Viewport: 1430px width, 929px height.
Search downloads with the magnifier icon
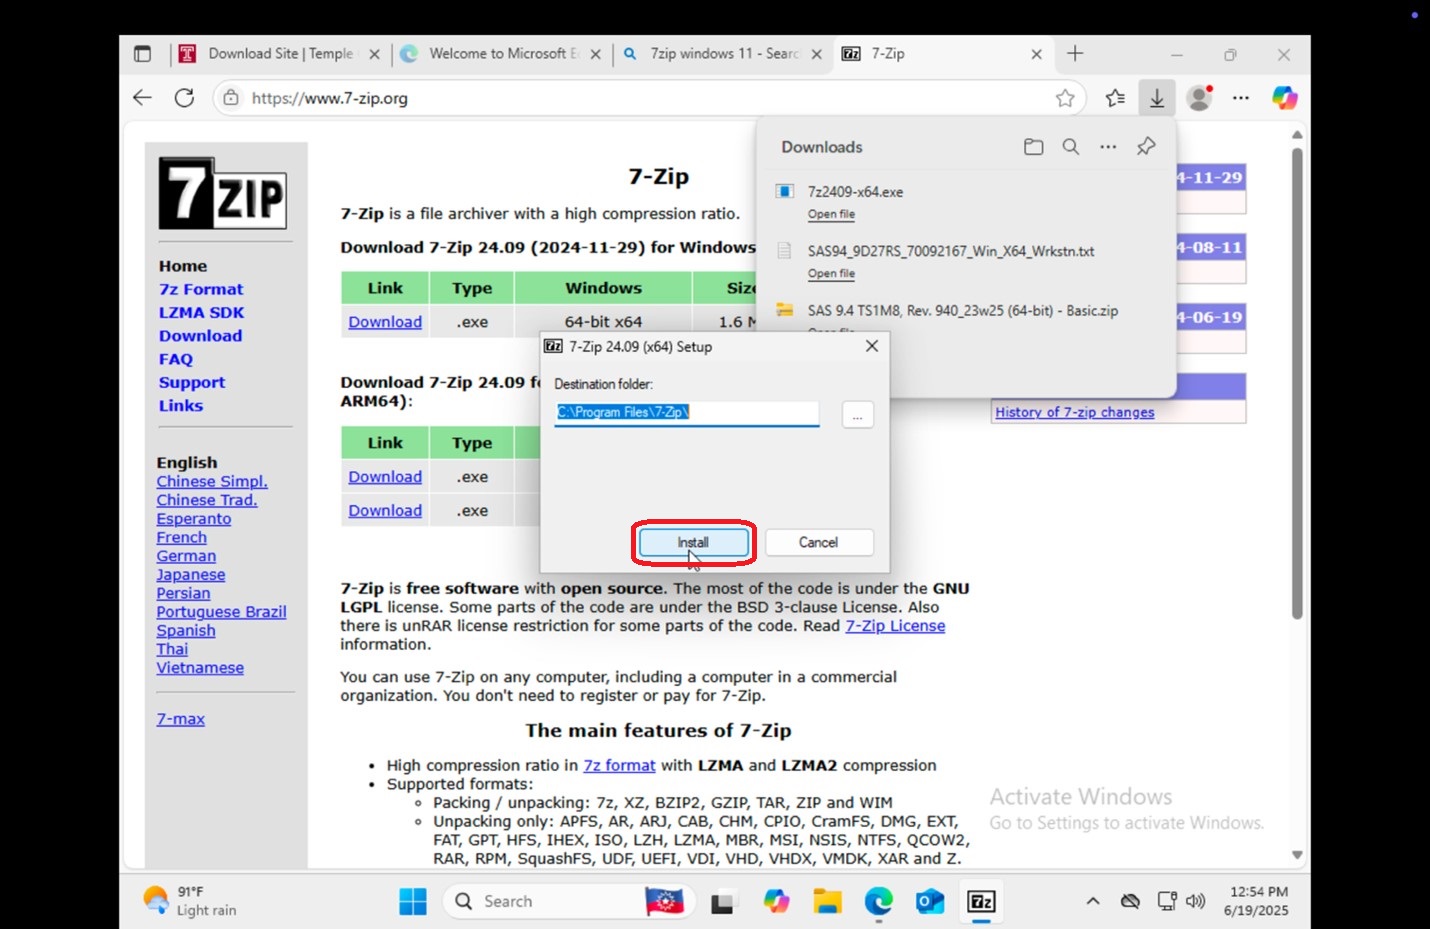click(1070, 147)
